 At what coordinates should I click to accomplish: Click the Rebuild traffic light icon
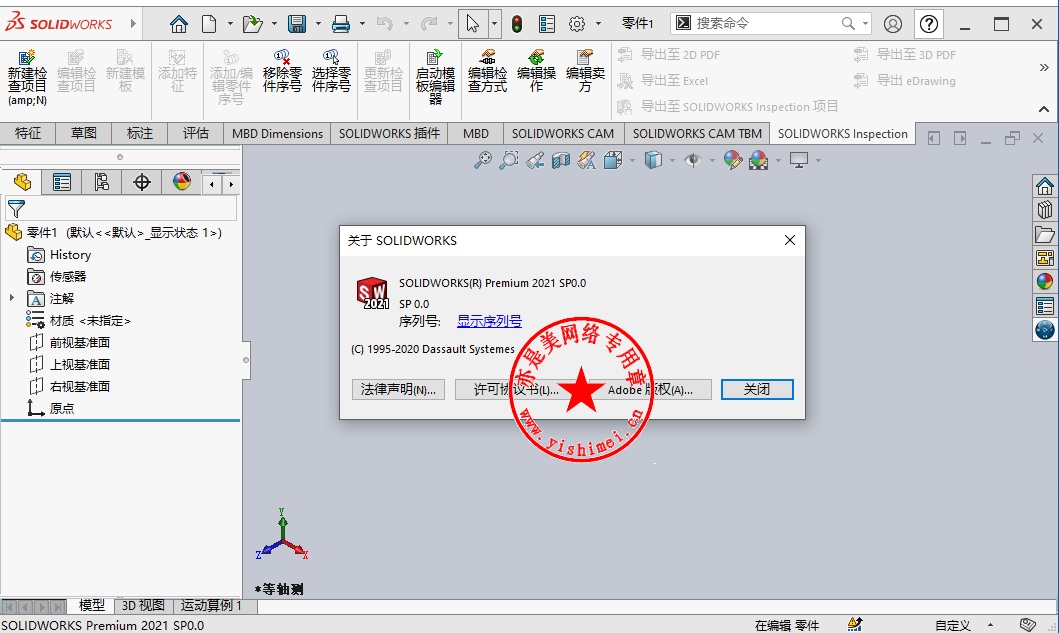tap(517, 24)
